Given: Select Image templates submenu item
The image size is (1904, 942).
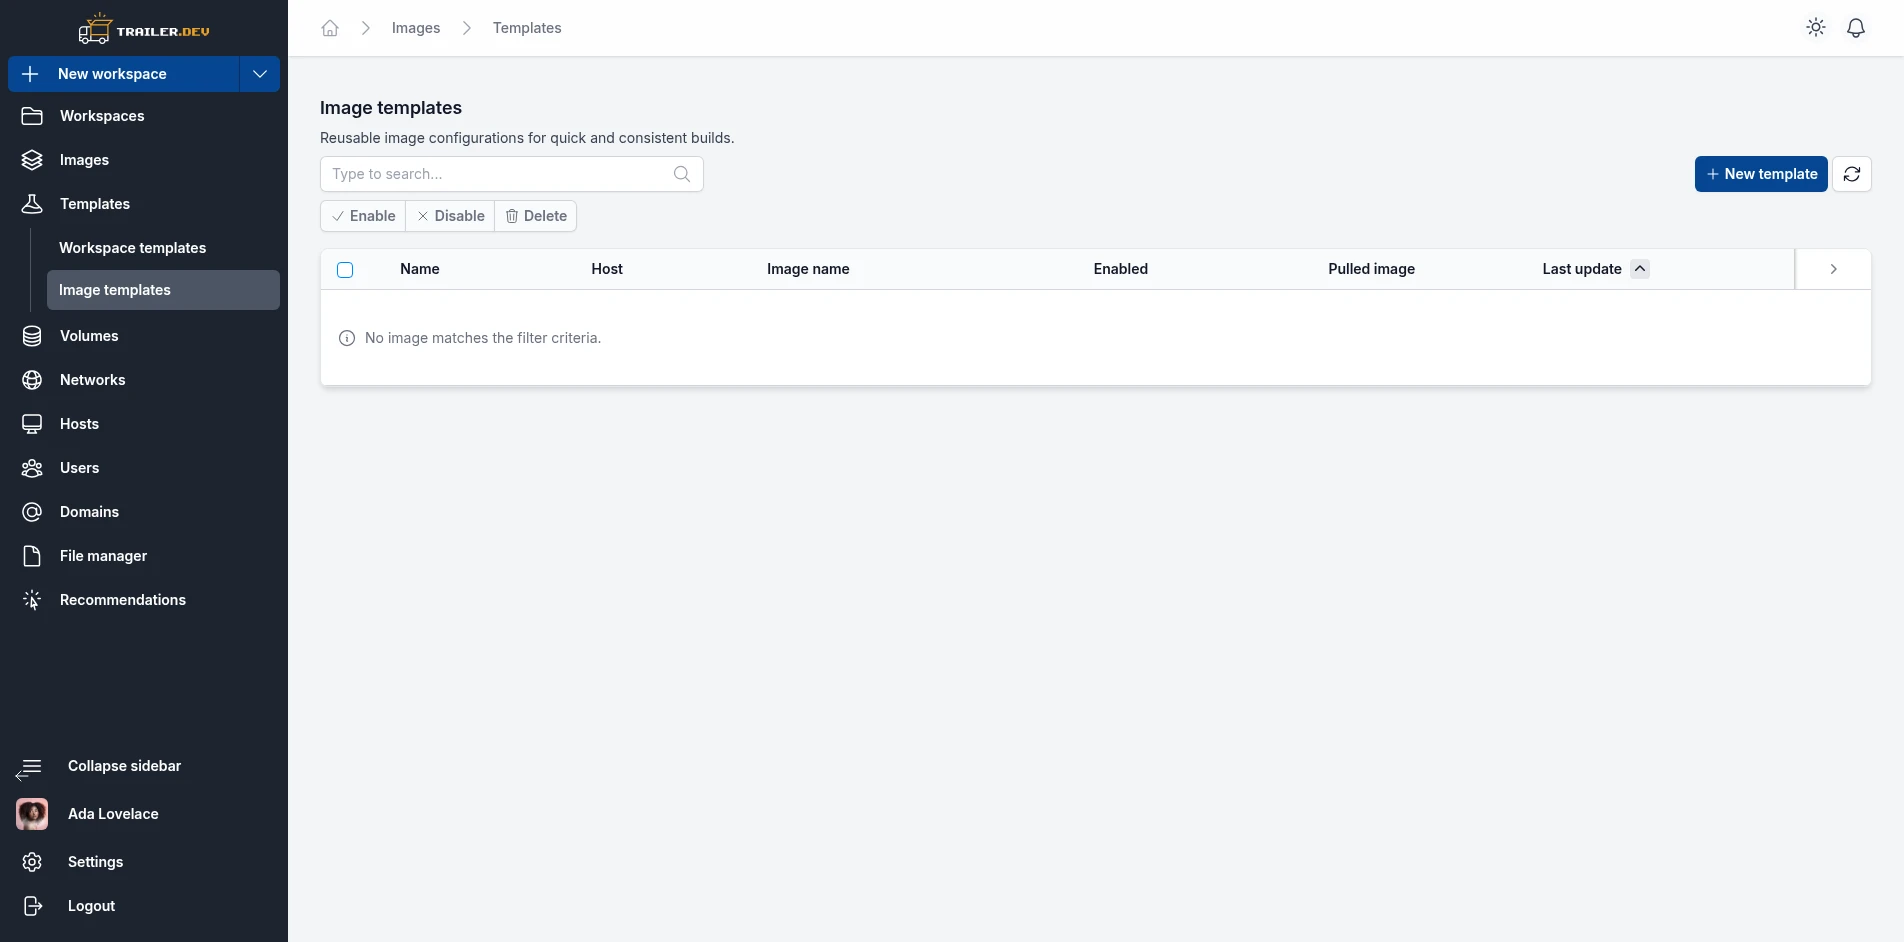Looking at the screenshot, I should 163,290.
